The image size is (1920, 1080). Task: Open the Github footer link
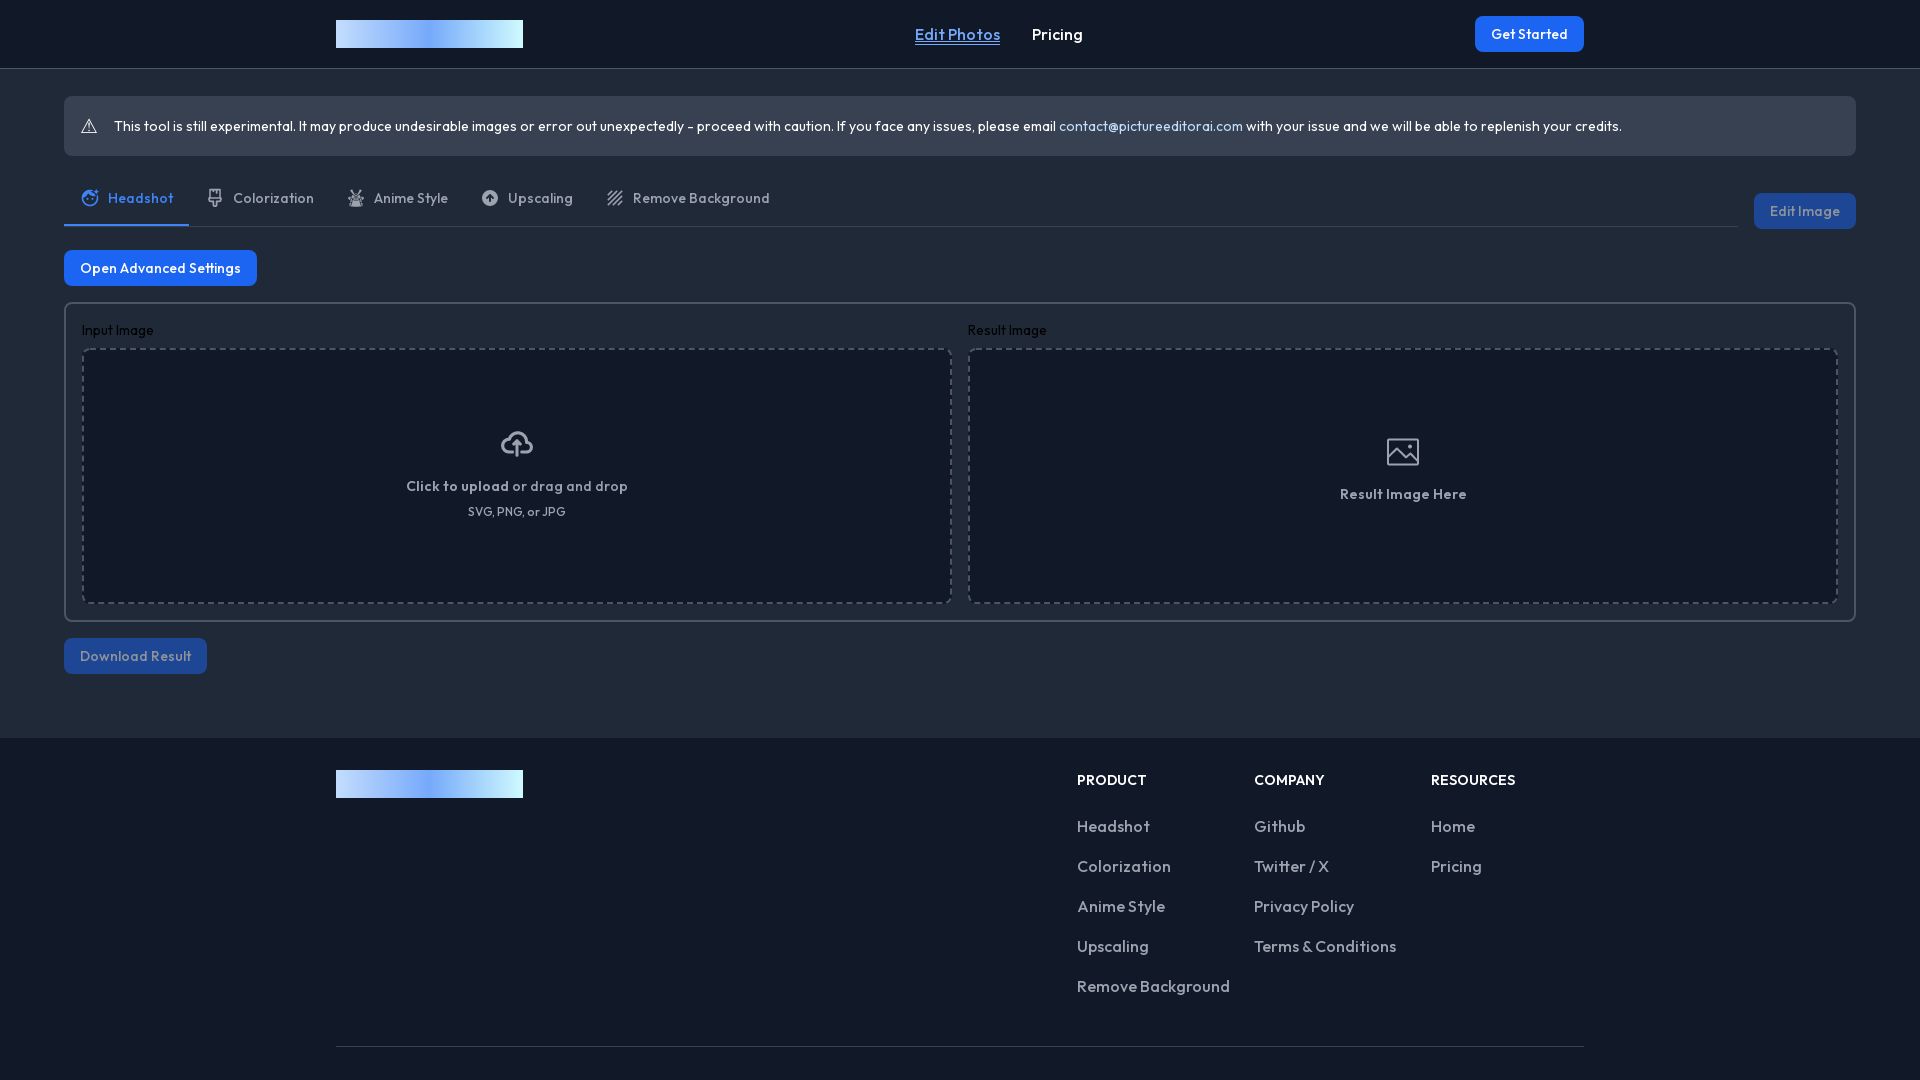[x=1279, y=827]
